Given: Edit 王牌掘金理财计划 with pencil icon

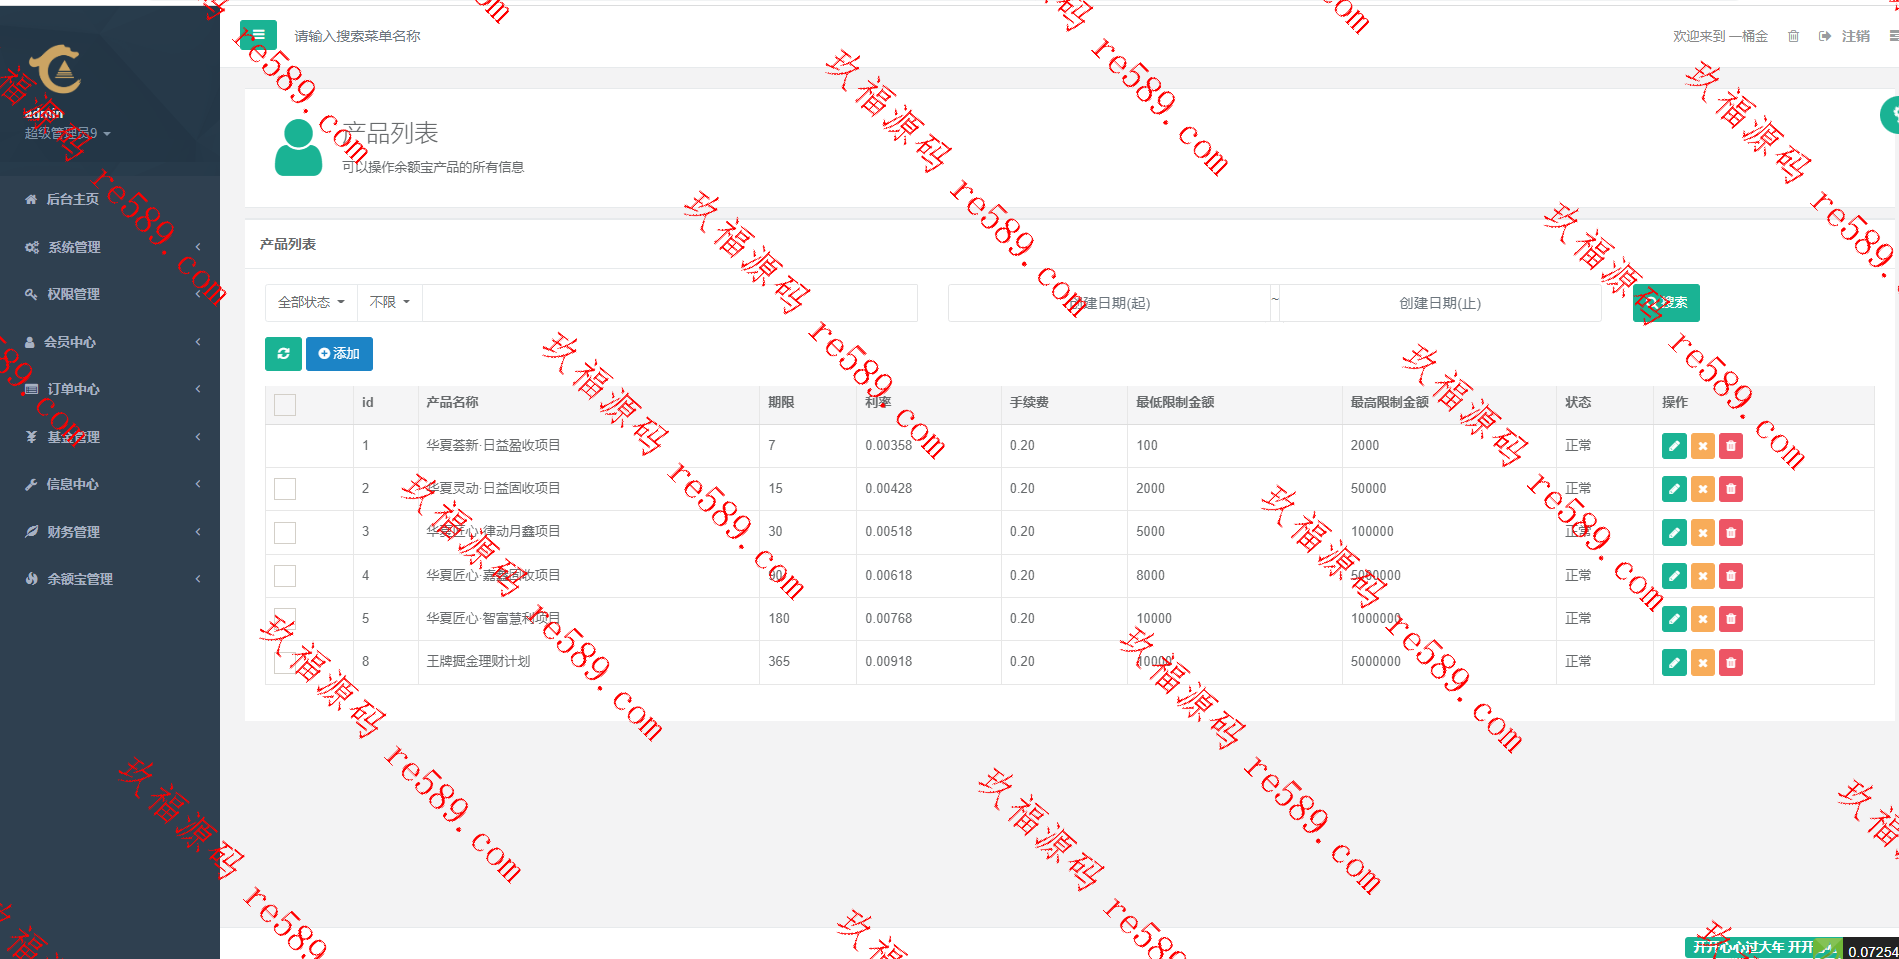Looking at the screenshot, I should pyautogui.click(x=1674, y=662).
